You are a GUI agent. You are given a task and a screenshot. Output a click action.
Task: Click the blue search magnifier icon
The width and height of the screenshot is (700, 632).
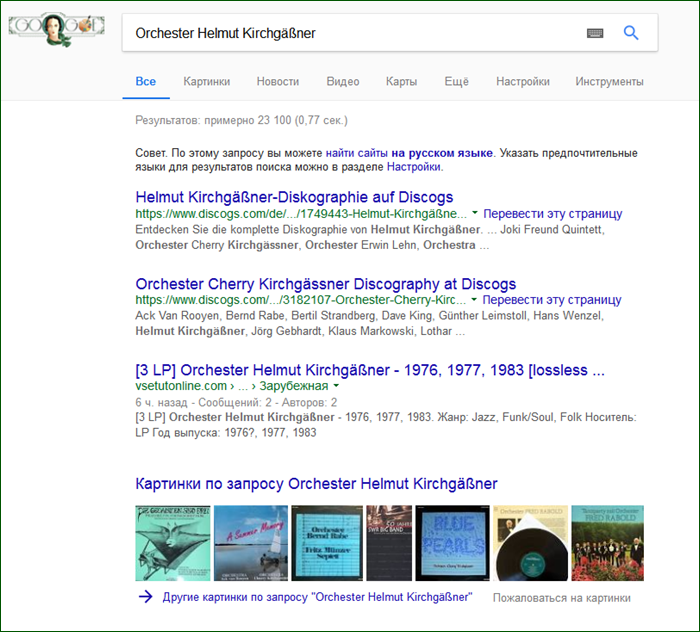(x=630, y=33)
